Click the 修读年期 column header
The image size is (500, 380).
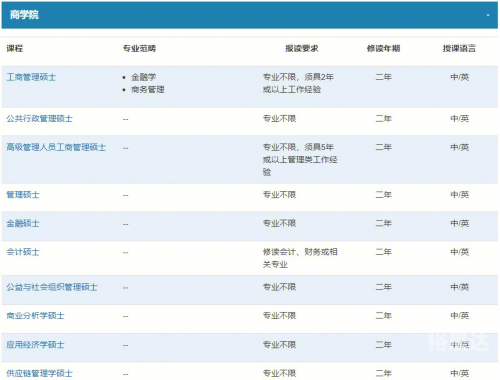coord(383,48)
